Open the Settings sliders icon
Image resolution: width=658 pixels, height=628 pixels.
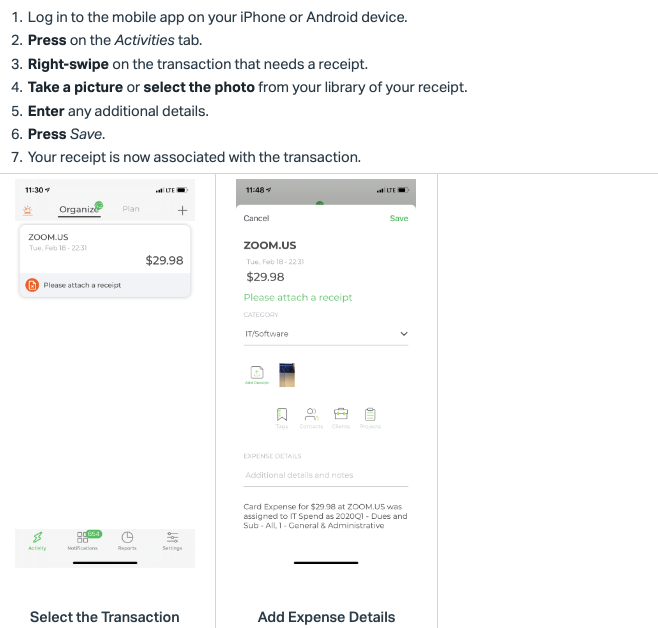click(172, 540)
